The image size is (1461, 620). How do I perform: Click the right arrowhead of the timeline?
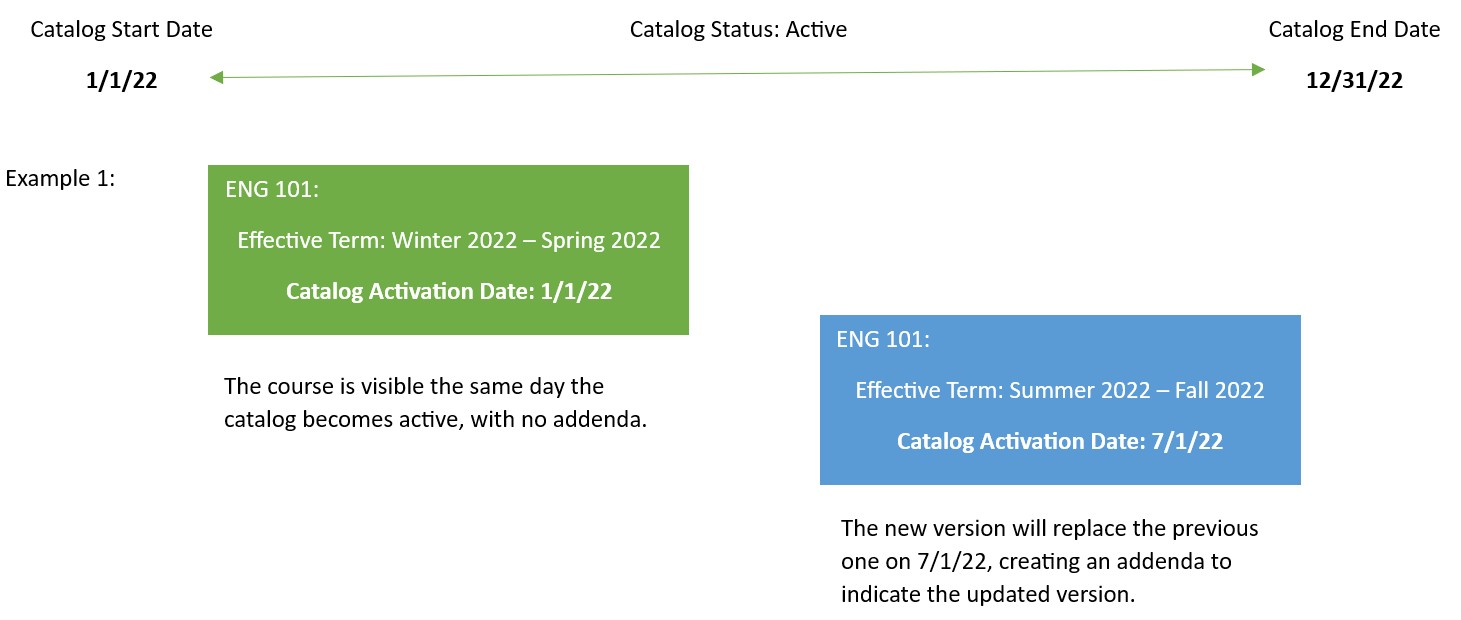[1259, 69]
